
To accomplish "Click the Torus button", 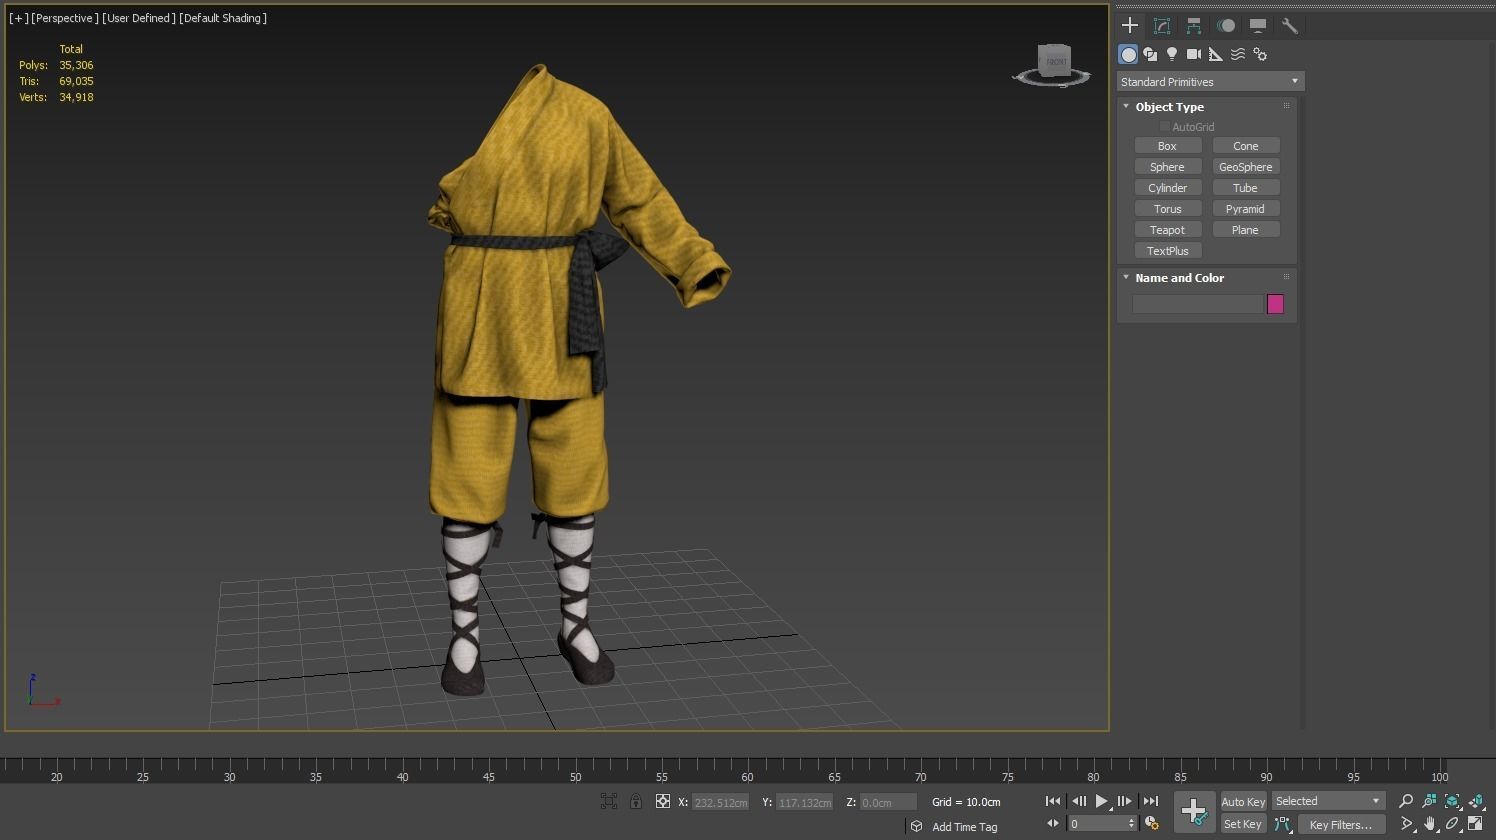I will coord(1168,209).
